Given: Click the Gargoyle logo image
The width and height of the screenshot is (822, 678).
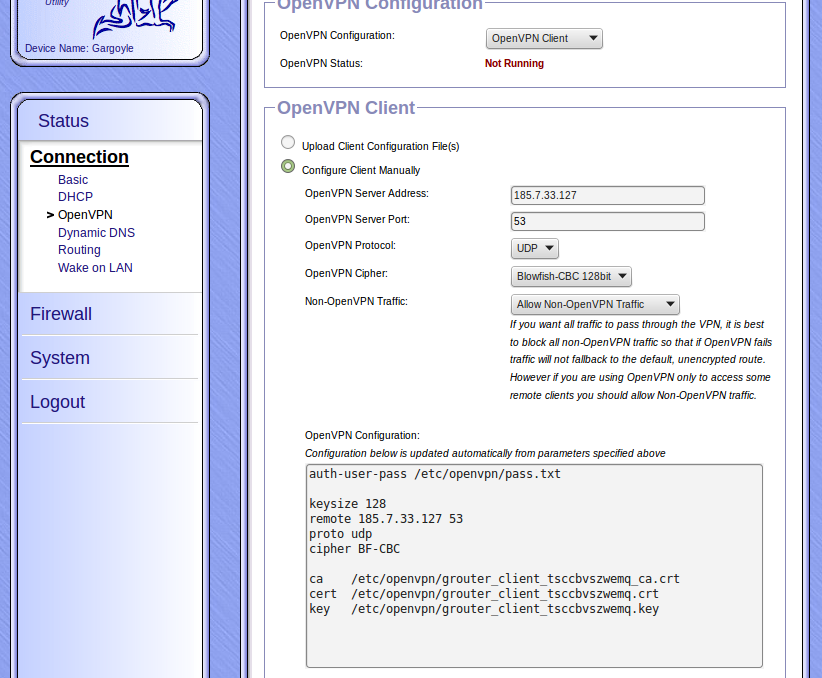Looking at the screenshot, I should [135, 19].
